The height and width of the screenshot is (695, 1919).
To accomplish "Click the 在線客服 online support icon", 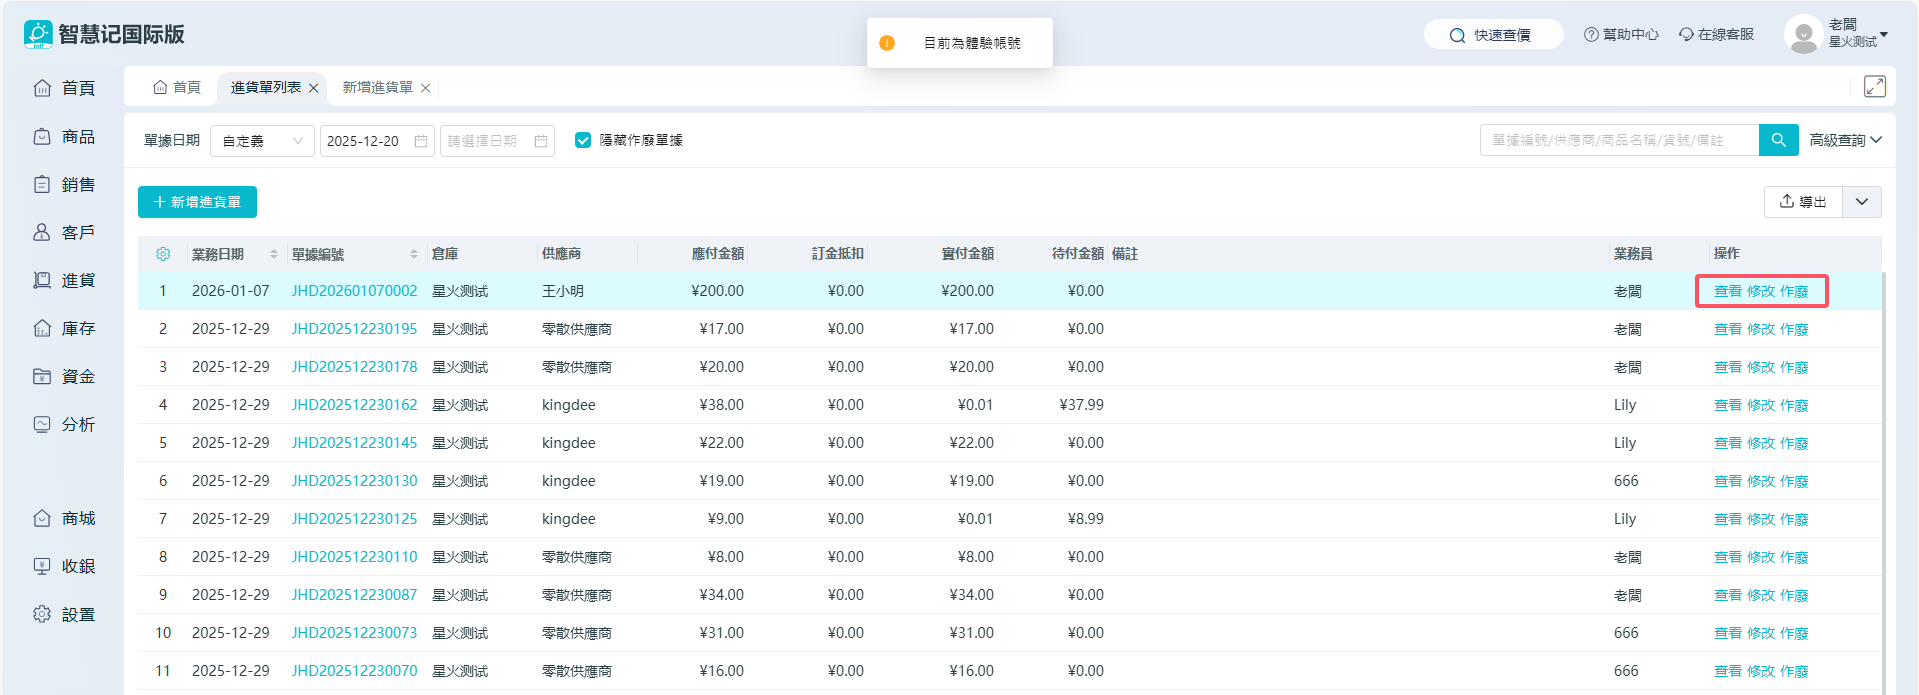I will tap(1686, 35).
